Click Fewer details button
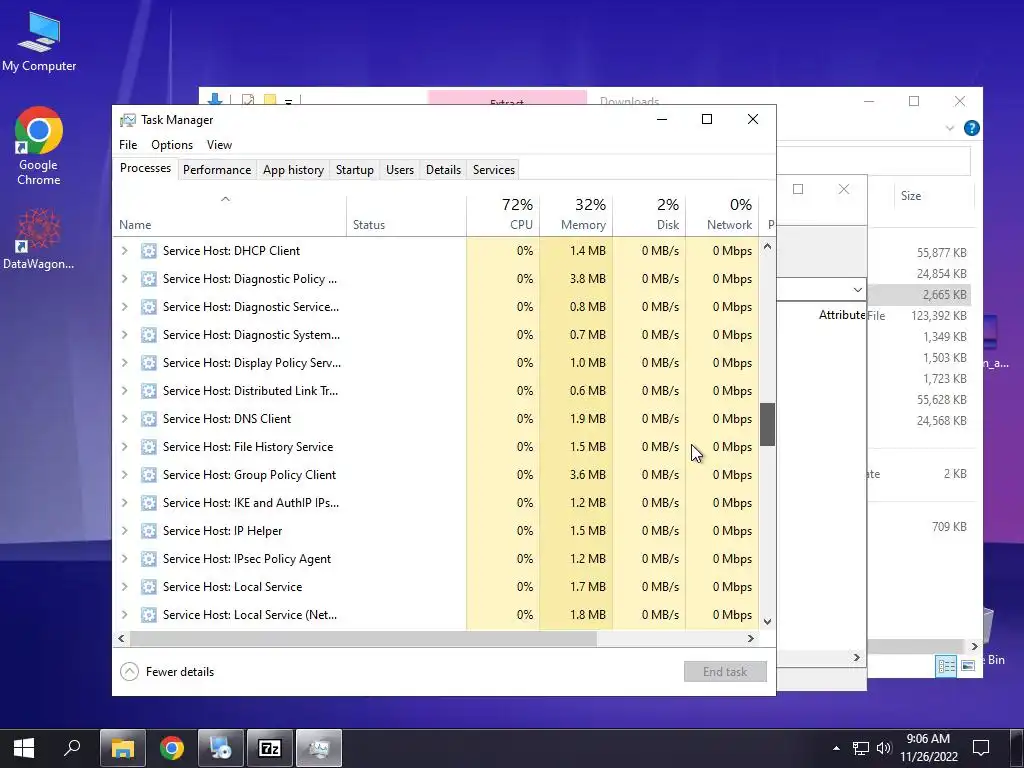This screenshot has width=1024, height=768. 167,672
